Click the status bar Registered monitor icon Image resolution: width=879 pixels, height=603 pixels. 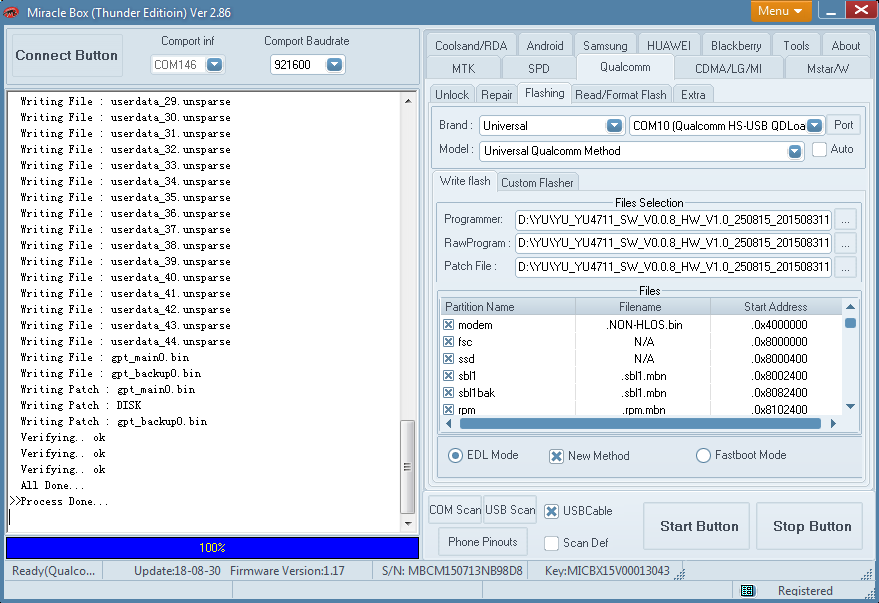(747, 591)
